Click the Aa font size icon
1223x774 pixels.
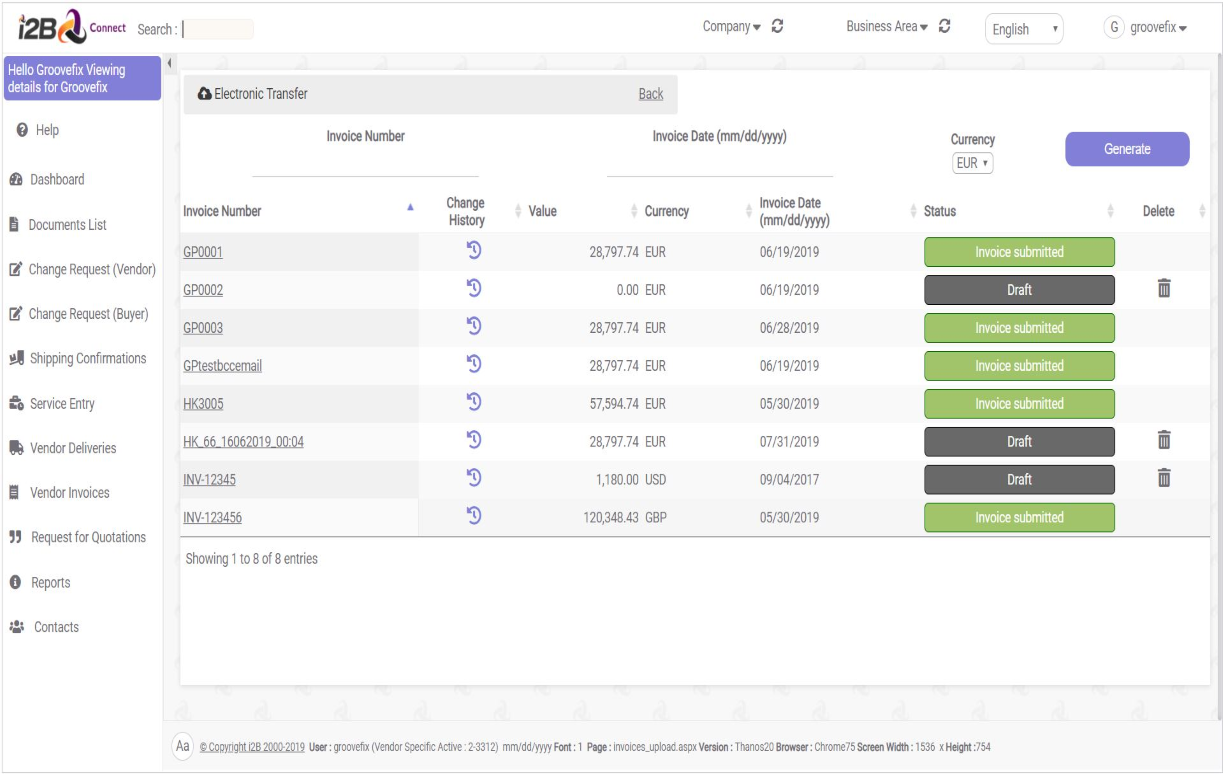tap(183, 746)
